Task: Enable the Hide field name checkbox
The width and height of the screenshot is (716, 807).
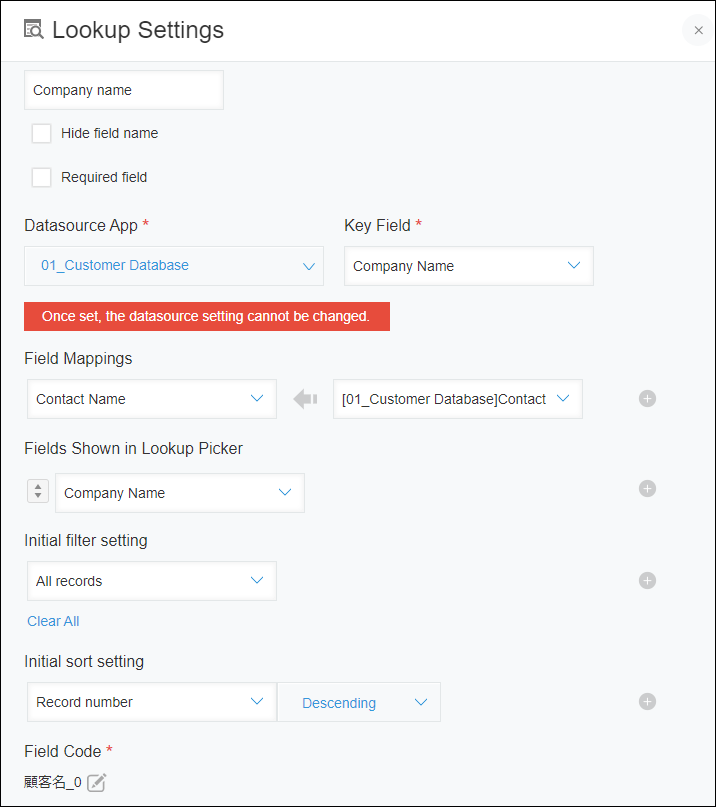Action: point(41,132)
